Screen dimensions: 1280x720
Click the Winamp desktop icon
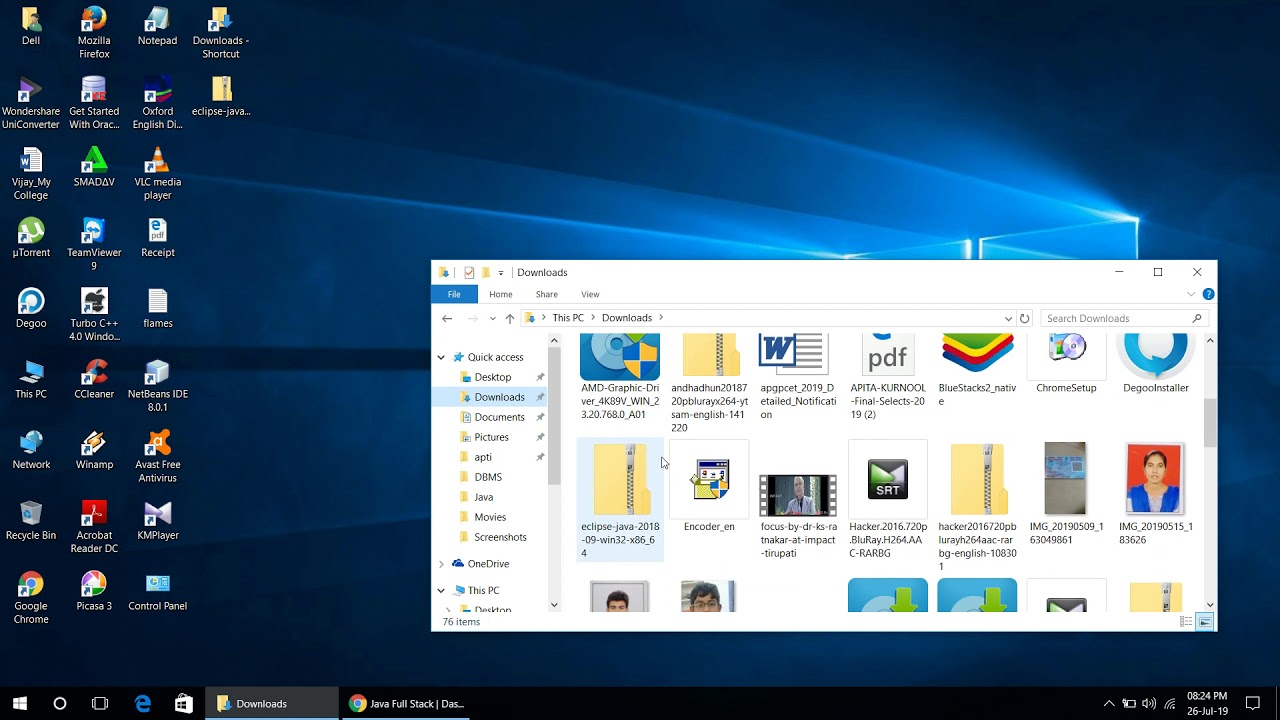point(94,450)
